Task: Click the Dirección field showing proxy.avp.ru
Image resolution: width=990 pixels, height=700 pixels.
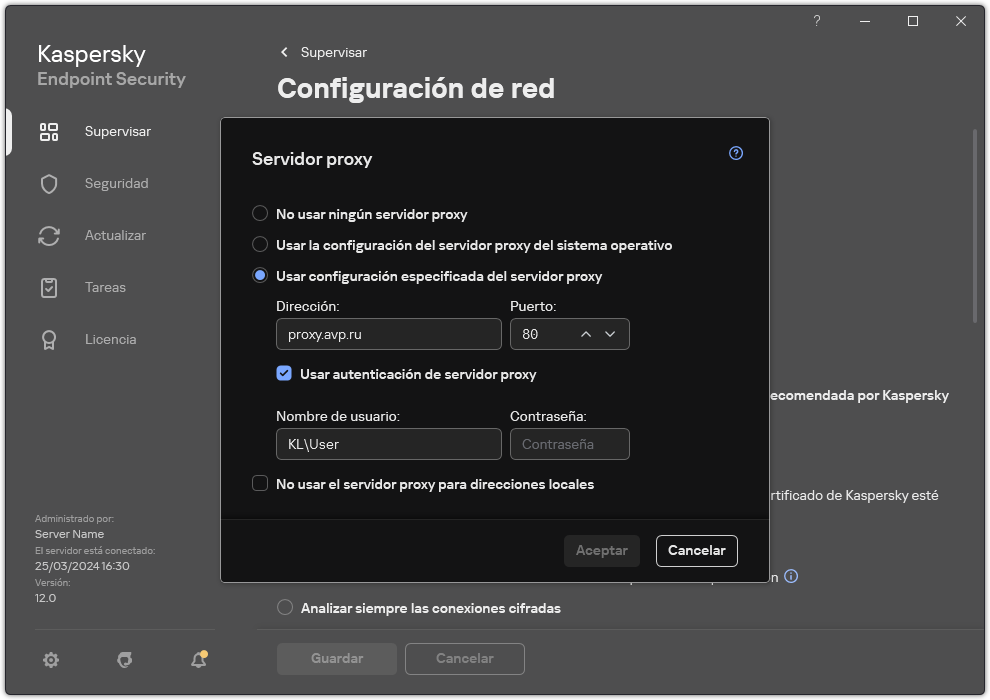Action: [388, 334]
